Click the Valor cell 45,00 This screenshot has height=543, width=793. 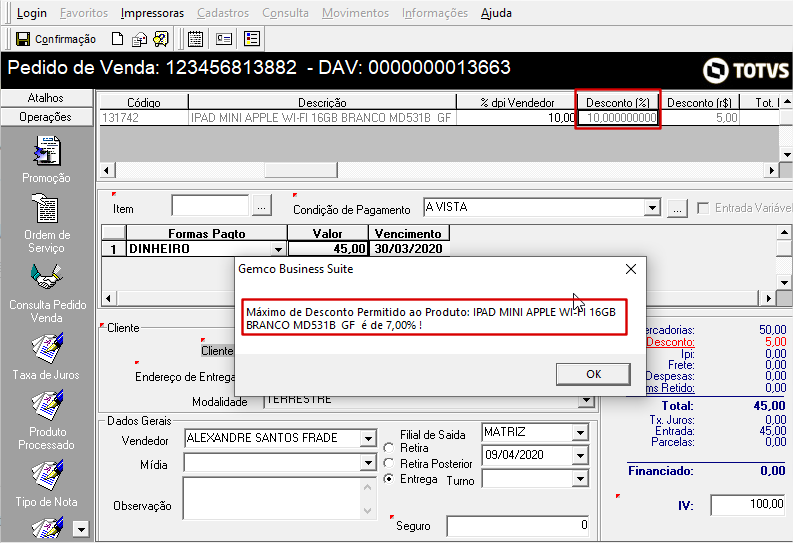coord(328,249)
